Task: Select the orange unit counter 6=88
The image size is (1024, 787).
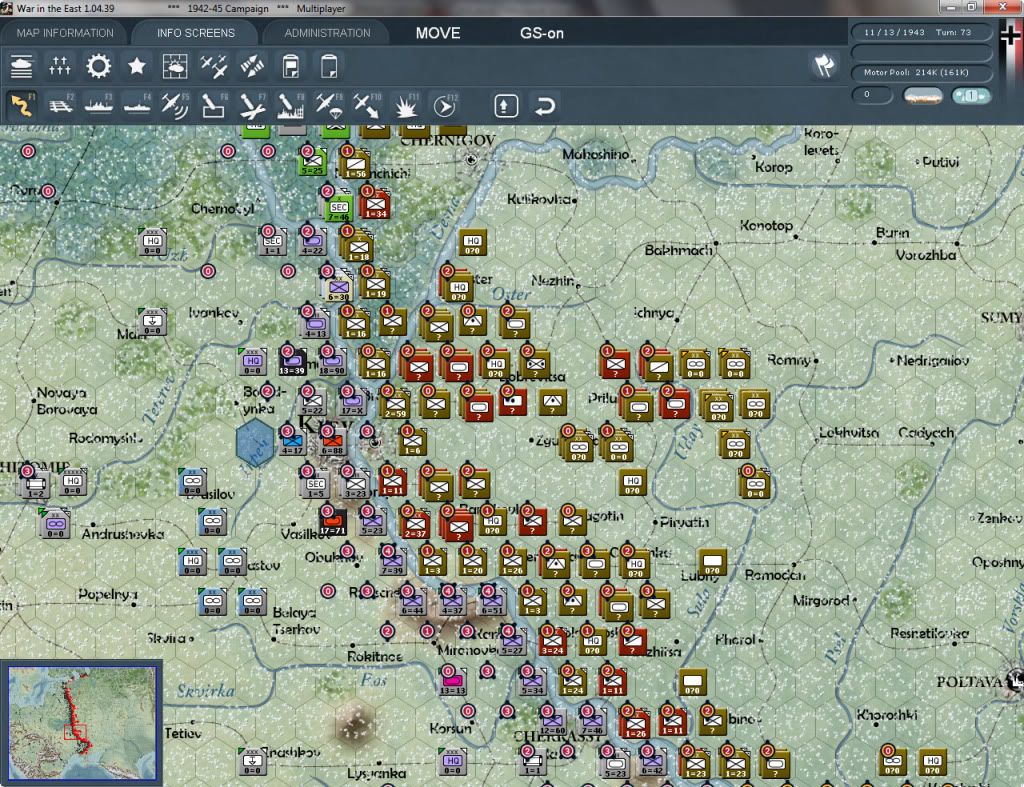Action: click(332, 442)
